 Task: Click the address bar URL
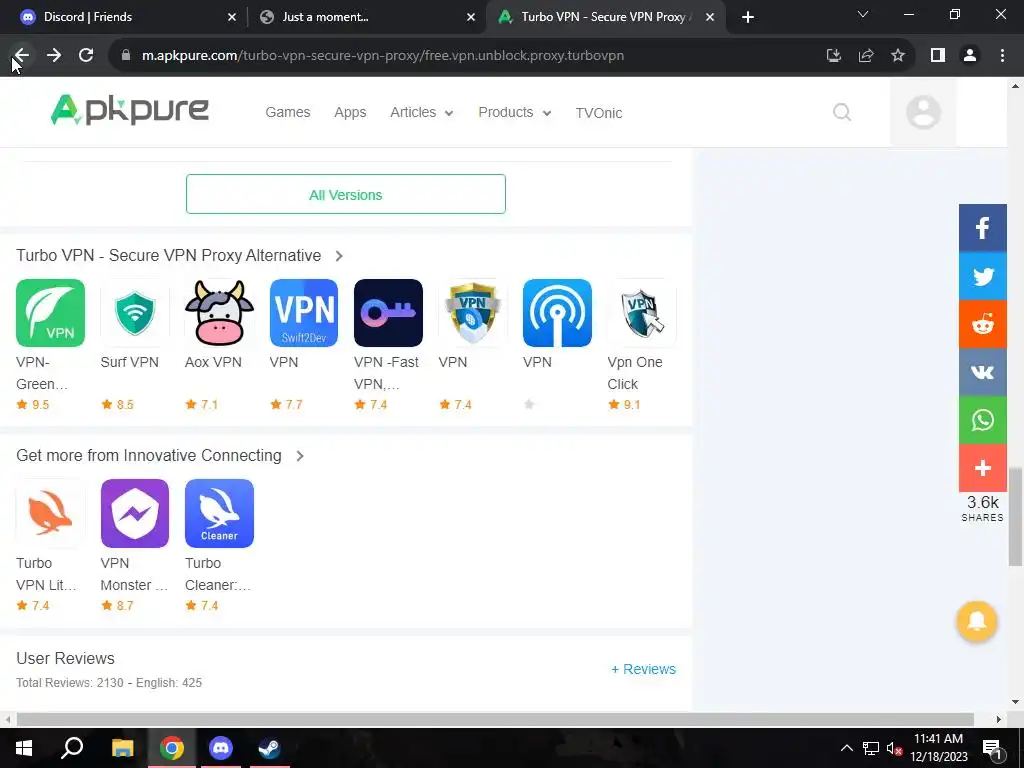[383, 56]
